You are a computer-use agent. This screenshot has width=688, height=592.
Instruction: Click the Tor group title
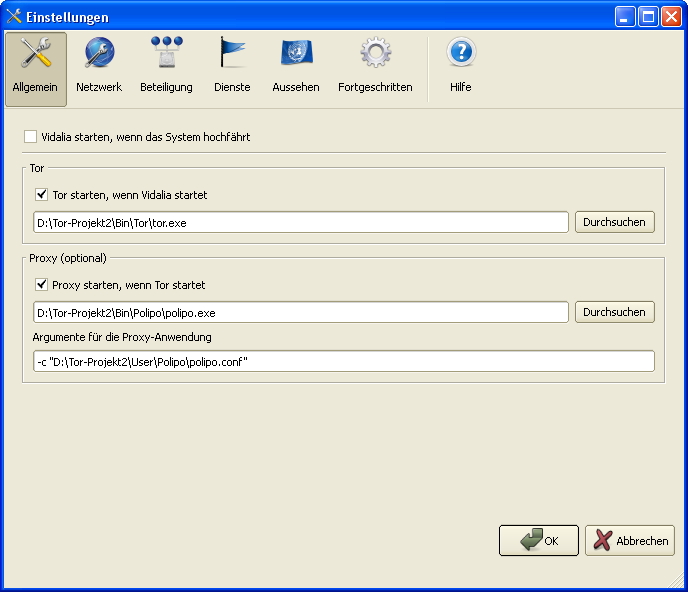(x=37, y=168)
